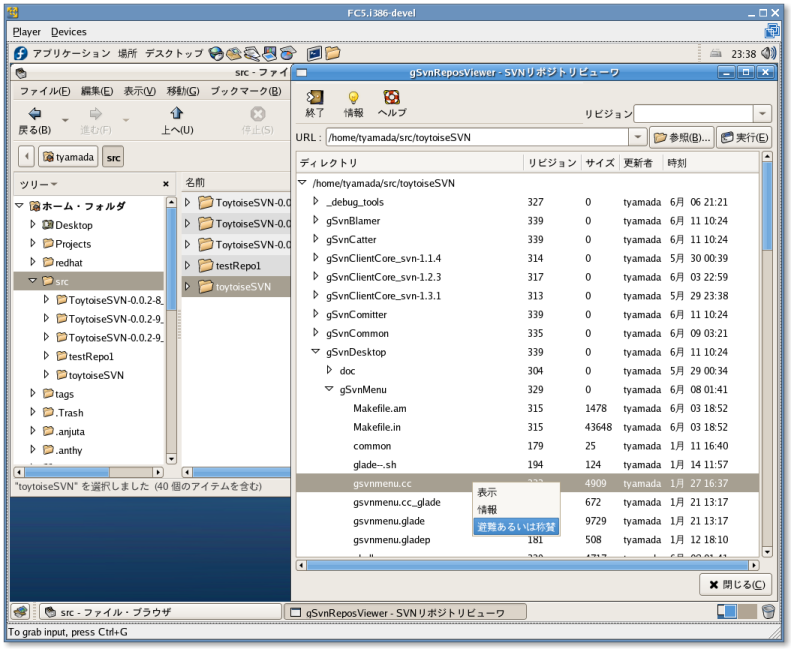
Task: Click the 上へ(U) up arrow icon
Action: pos(177,113)
